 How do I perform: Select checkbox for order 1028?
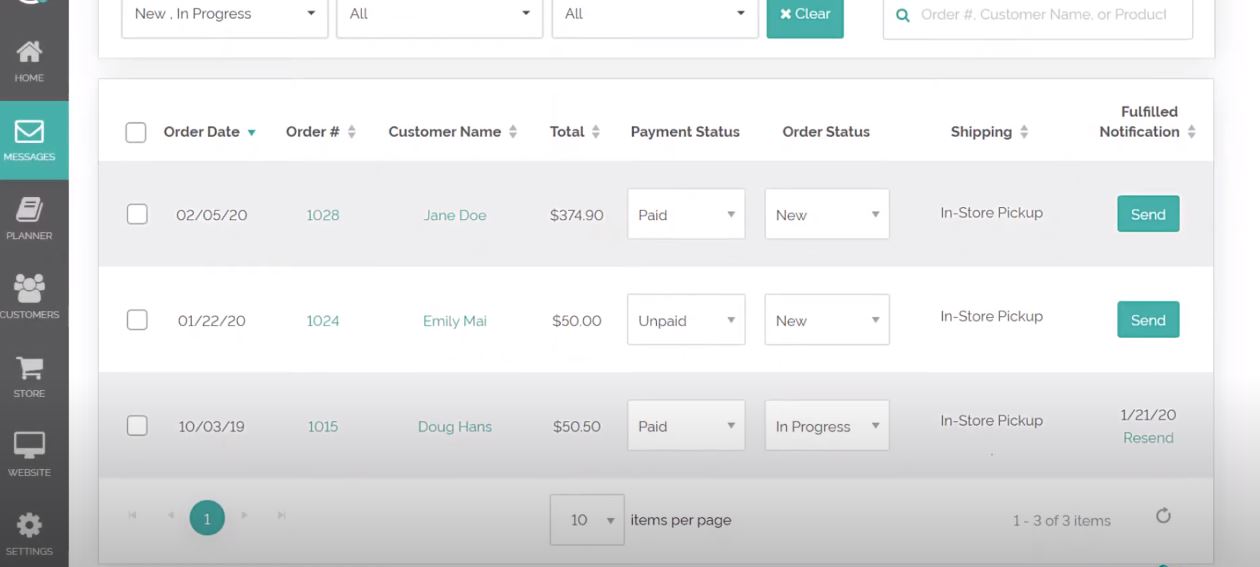pyautogui.click(x=137, y=214)
